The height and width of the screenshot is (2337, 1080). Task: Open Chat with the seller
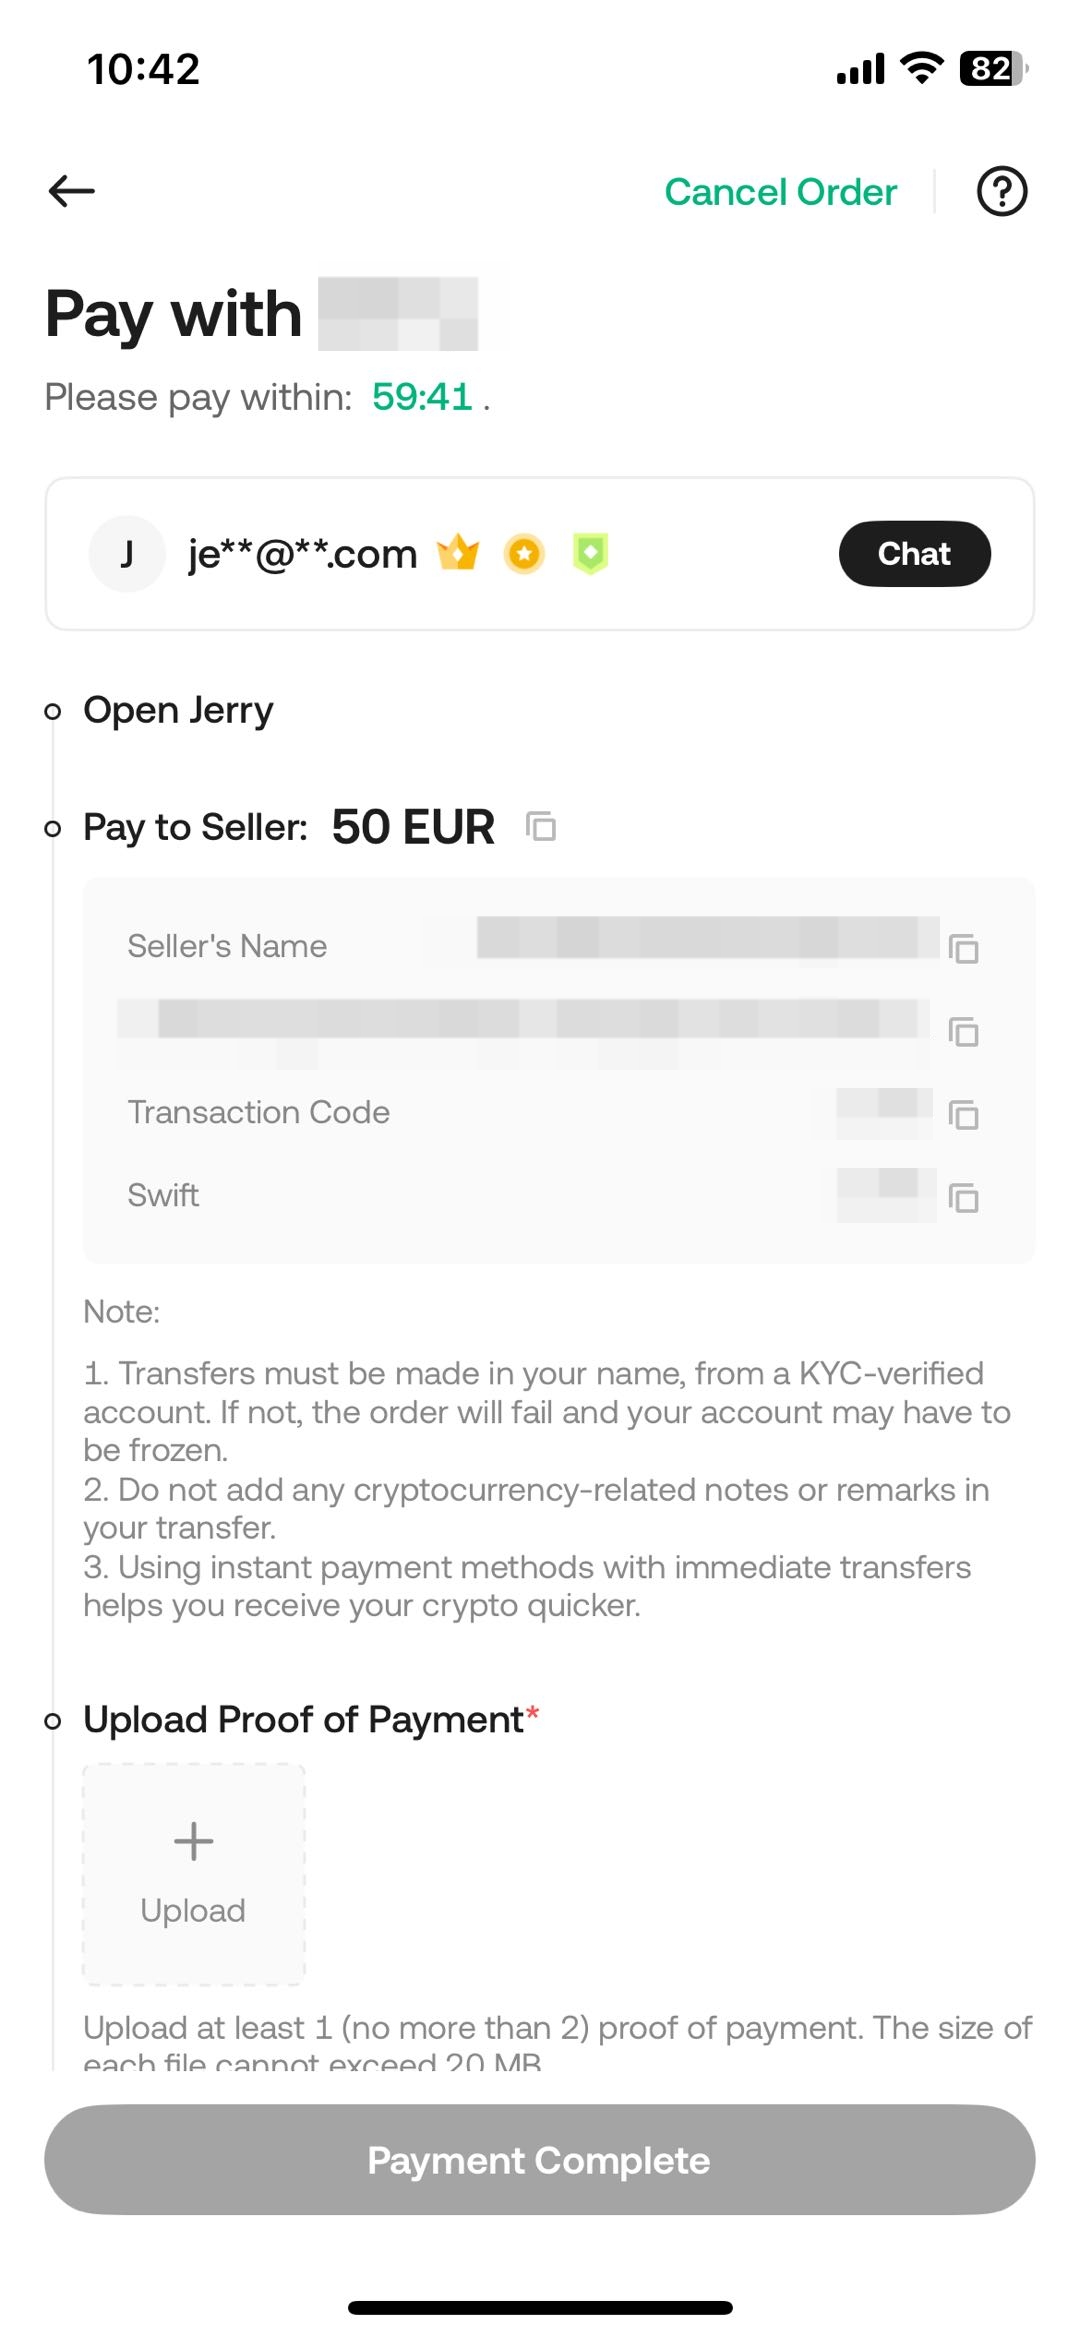914,554
